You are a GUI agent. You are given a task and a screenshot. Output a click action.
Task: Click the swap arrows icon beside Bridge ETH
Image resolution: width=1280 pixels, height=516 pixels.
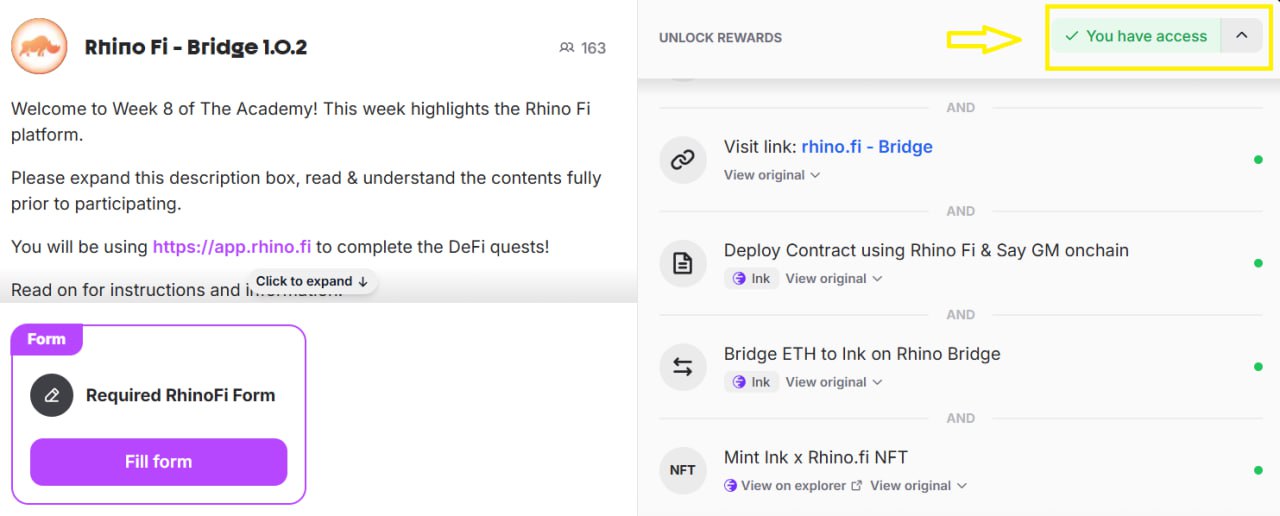[683, 367]
